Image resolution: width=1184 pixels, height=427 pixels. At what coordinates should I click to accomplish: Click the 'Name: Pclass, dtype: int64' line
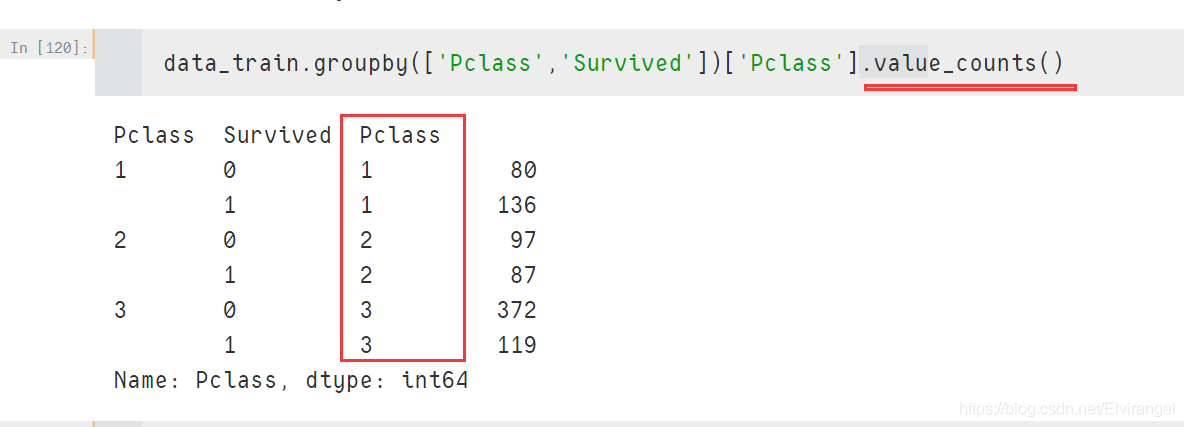point(290,380)
